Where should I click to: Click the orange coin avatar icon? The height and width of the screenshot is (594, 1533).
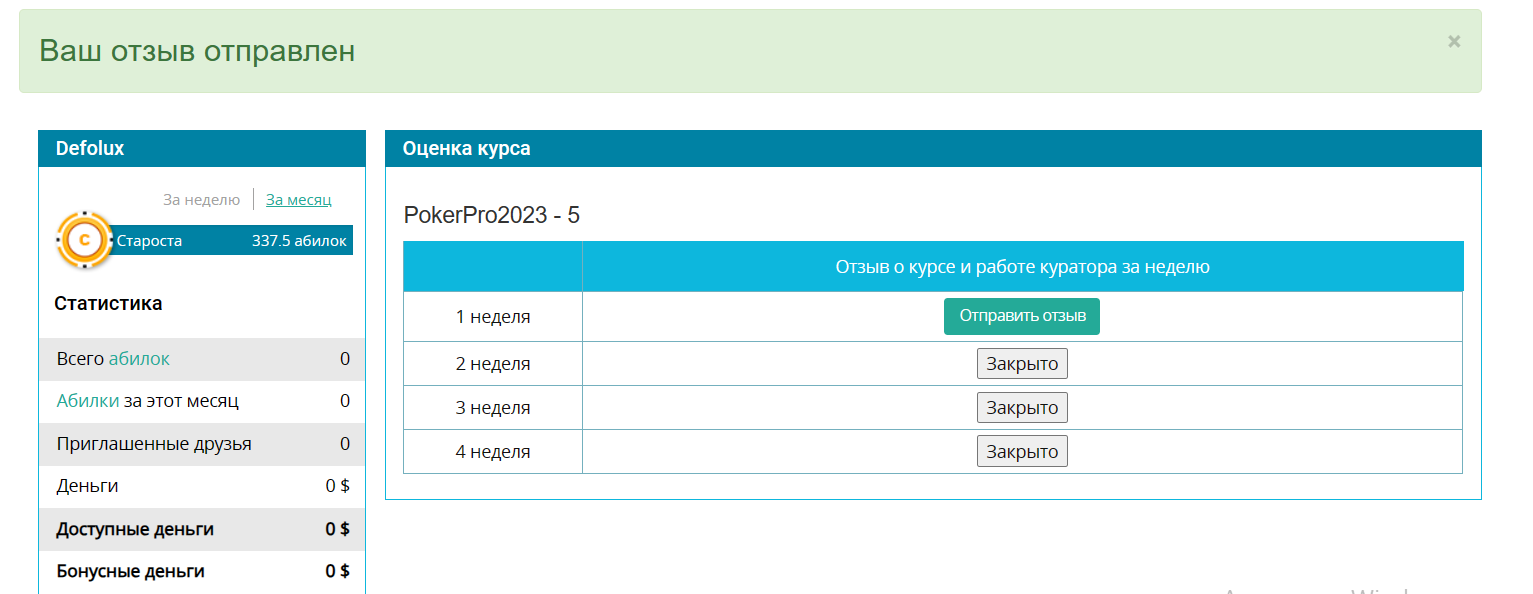[84, 240]
